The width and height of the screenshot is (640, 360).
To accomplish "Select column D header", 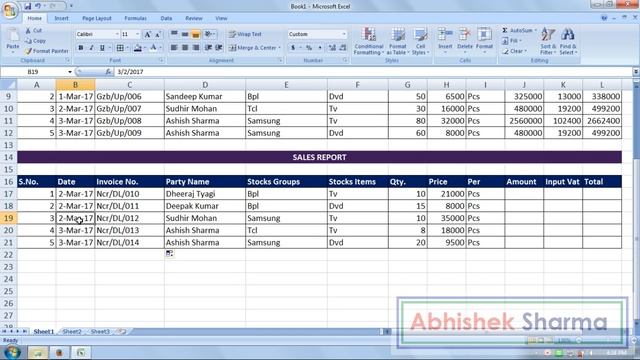I will click(x=205, y=85).
